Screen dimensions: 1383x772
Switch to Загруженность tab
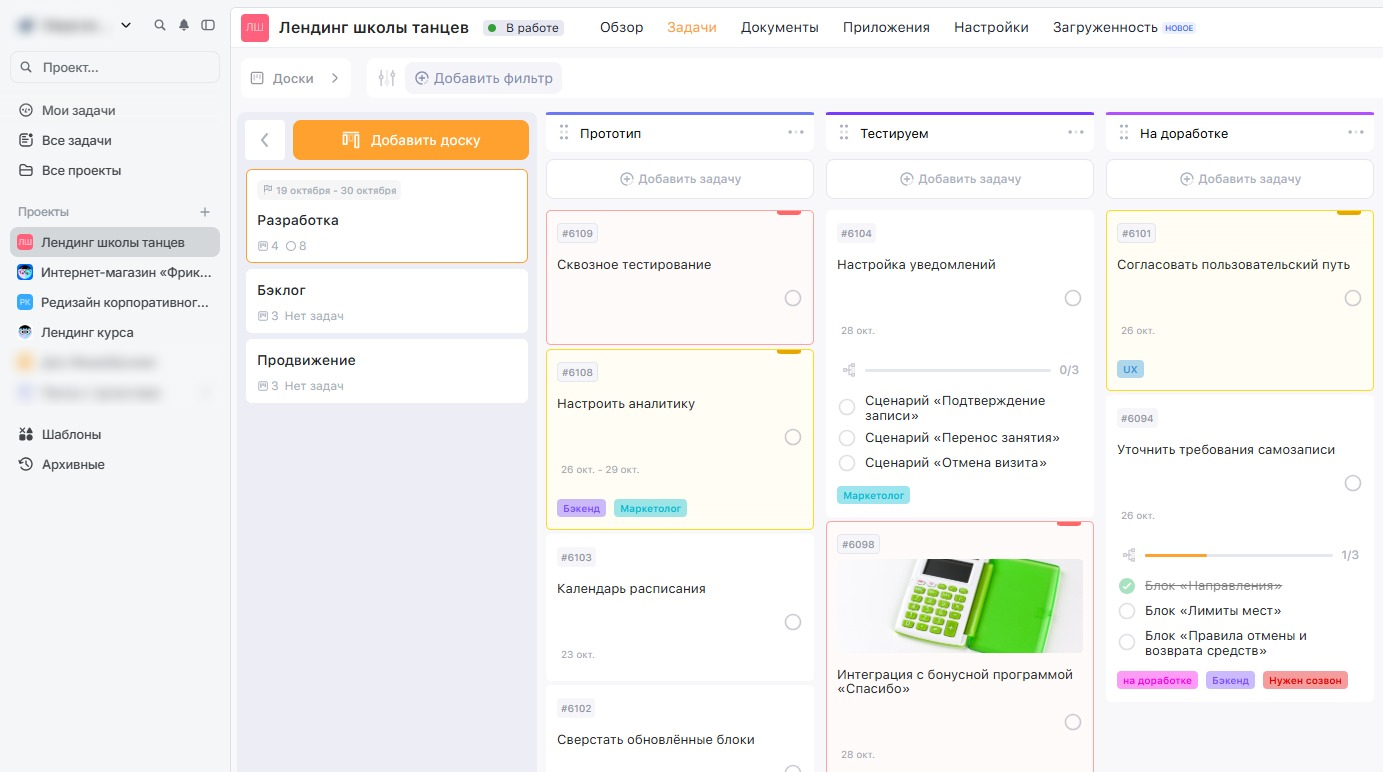(x=1105, y=28)
